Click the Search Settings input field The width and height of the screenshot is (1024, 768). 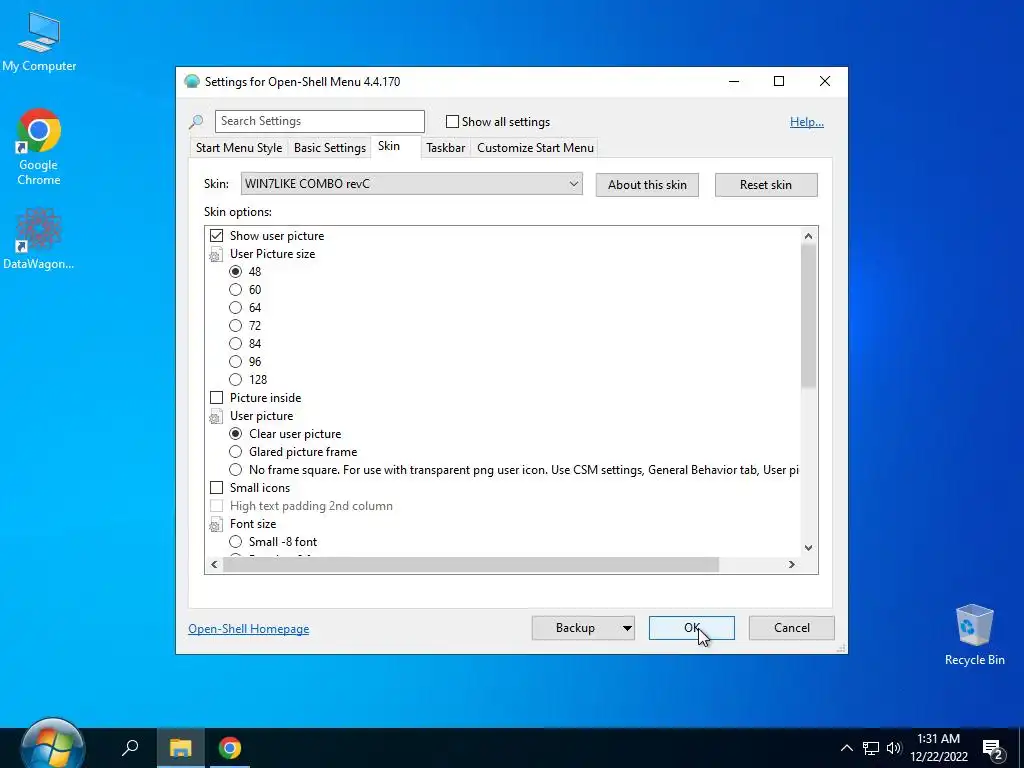point(320,121)
